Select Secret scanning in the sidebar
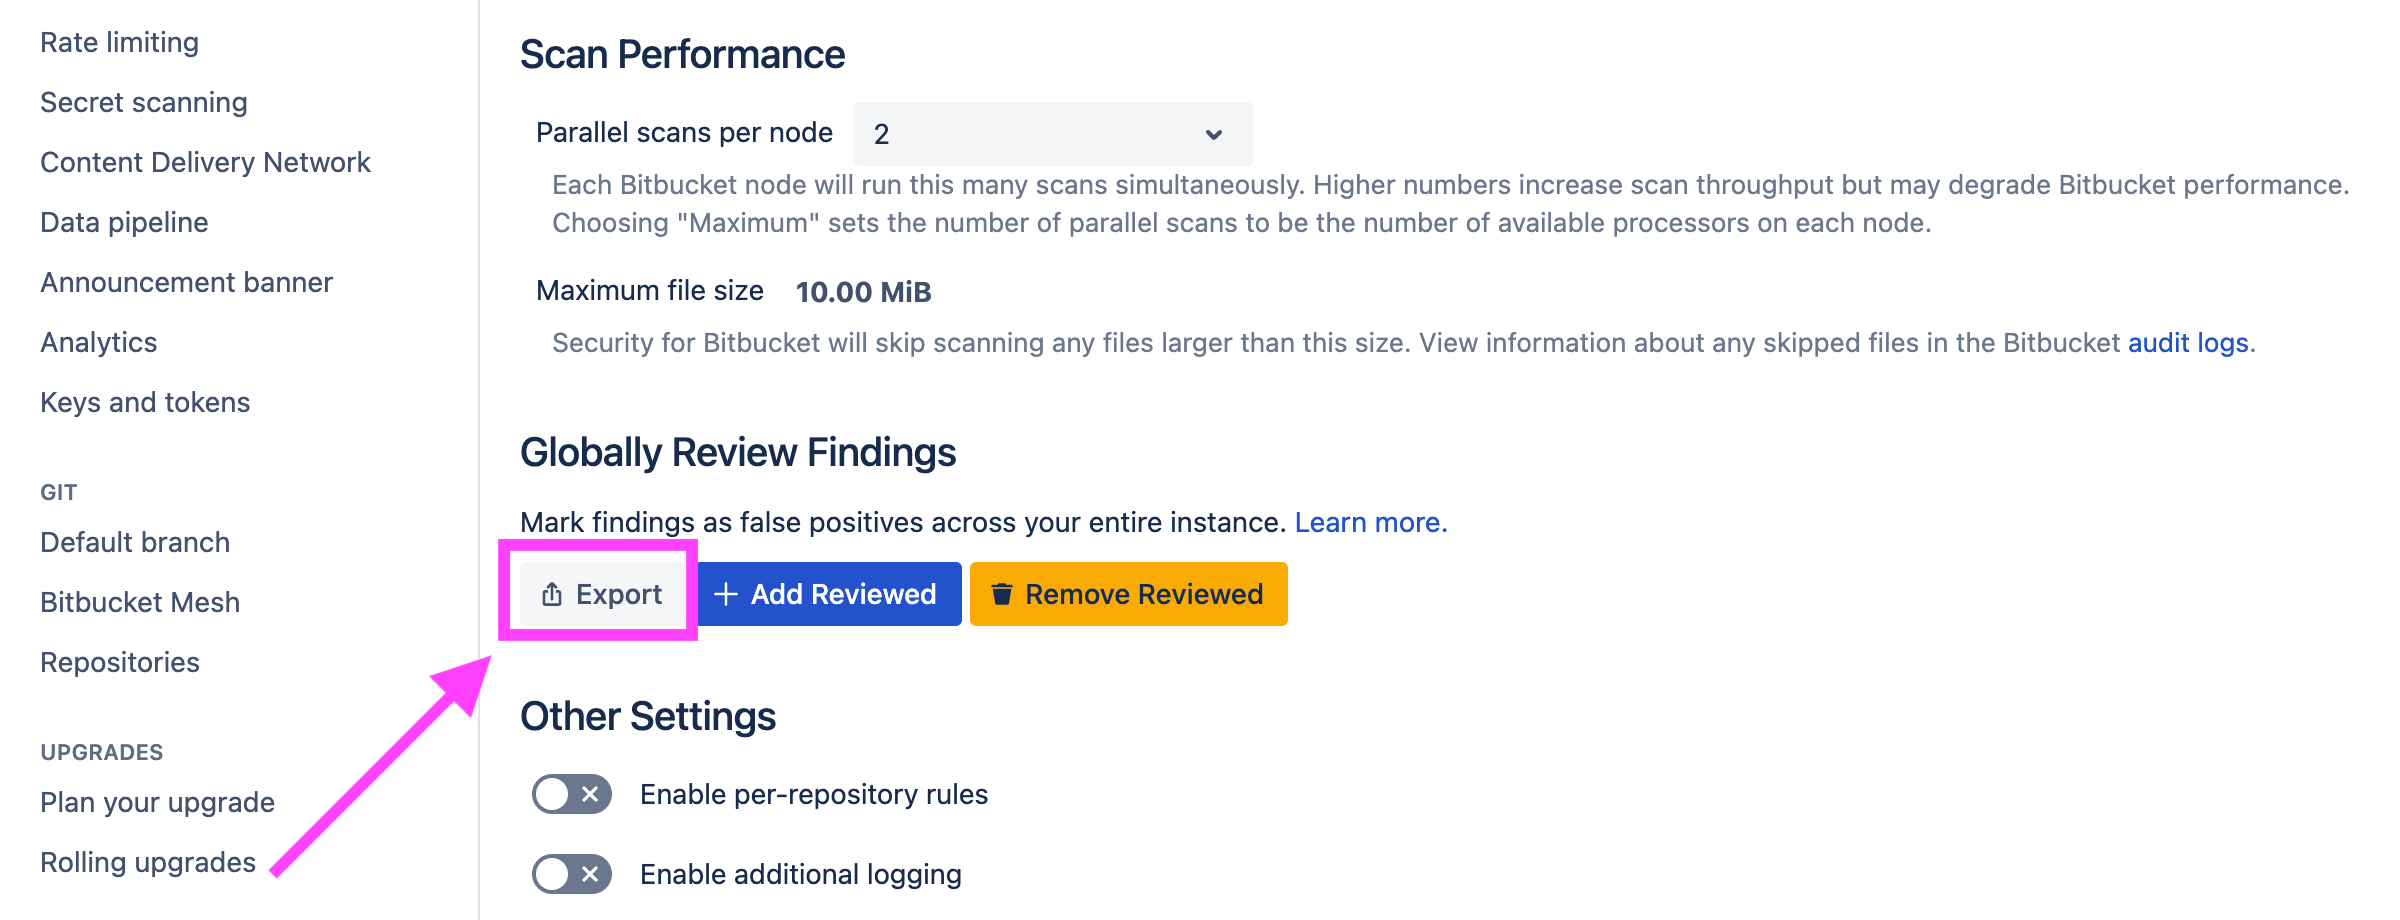Viewport: 2400px width, 920px height. (143, 101)
